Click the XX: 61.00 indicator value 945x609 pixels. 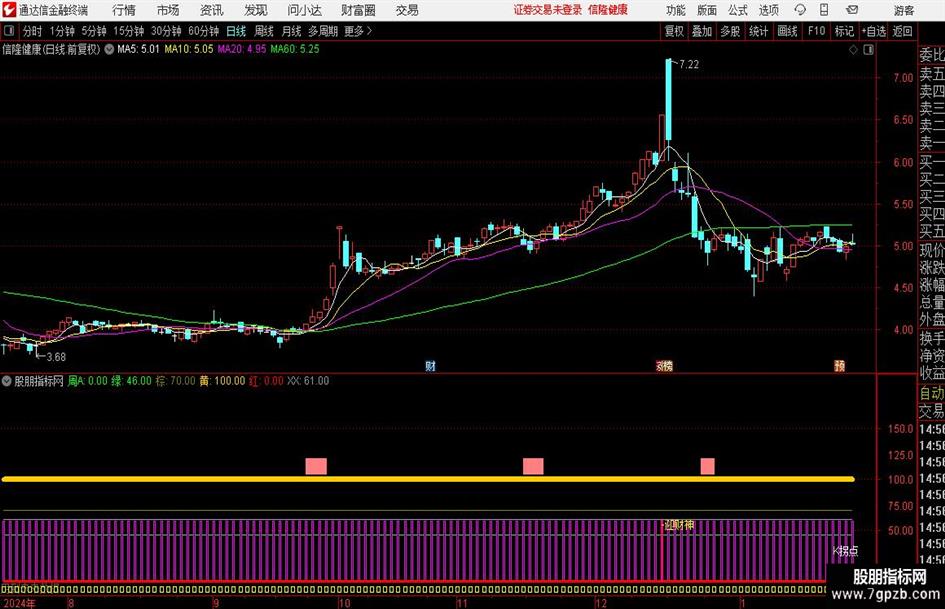click(x=308, y=381)
